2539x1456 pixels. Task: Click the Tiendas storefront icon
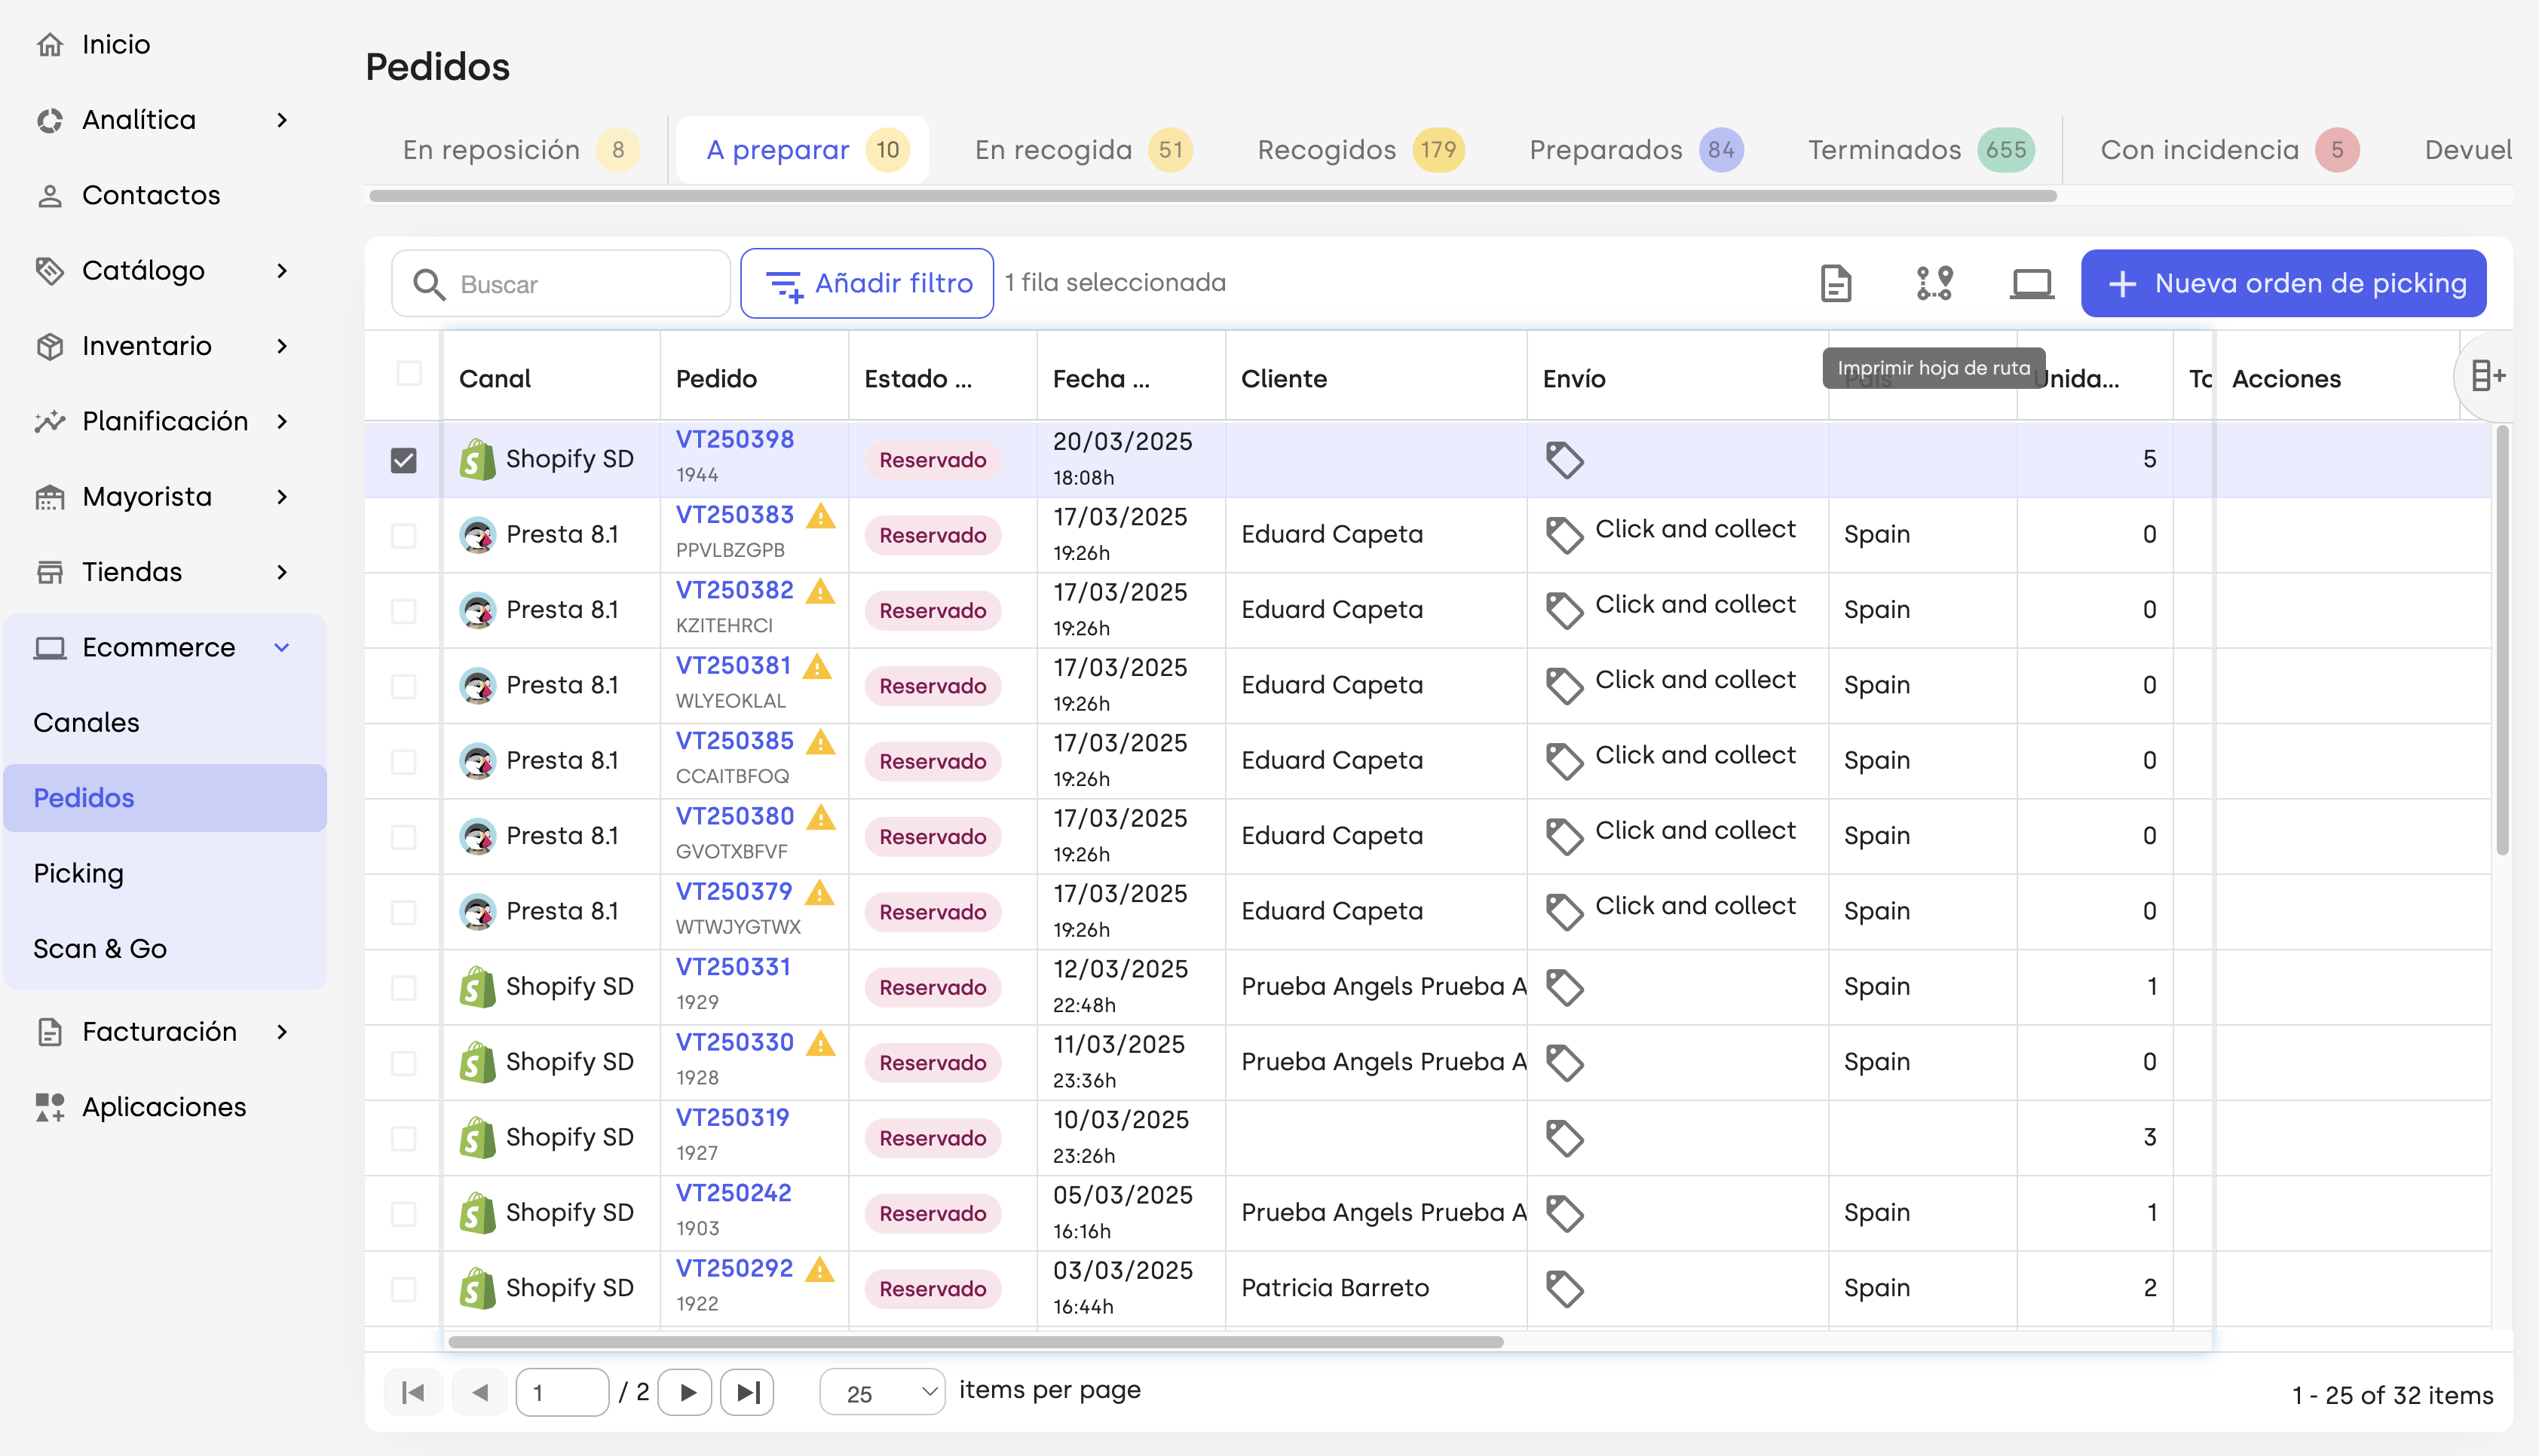50,572
